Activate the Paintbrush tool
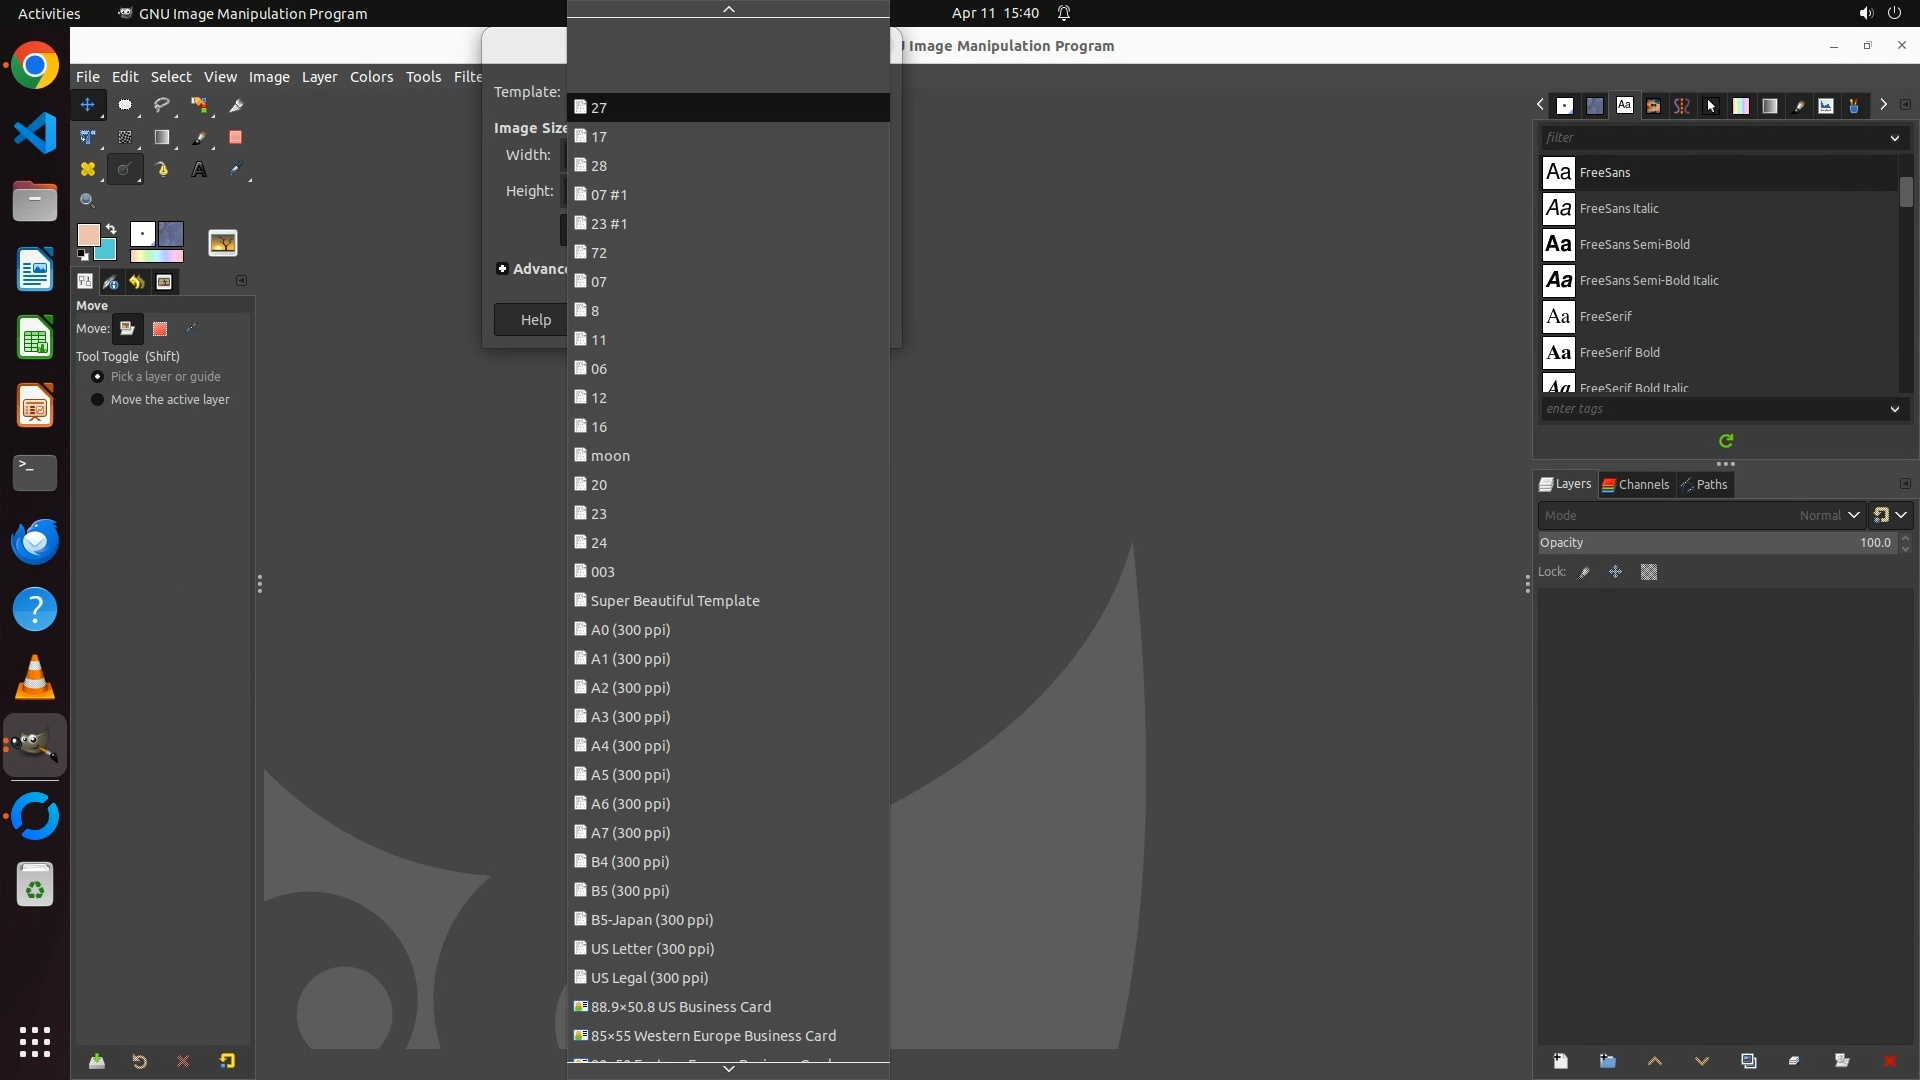Image resolution: width=1920 pixels, height=1080 pixels. point(199,138)
